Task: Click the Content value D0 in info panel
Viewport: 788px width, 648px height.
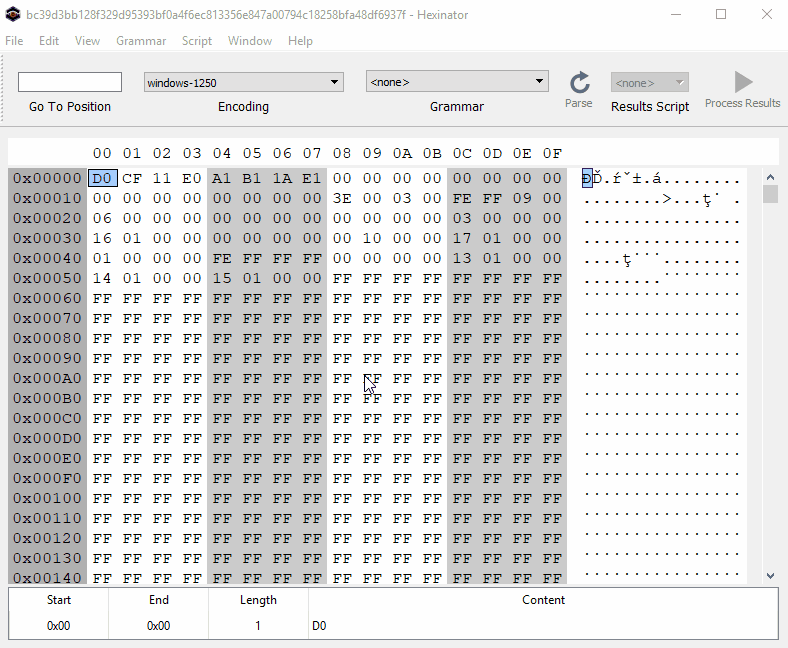Action: coord(319,626)
